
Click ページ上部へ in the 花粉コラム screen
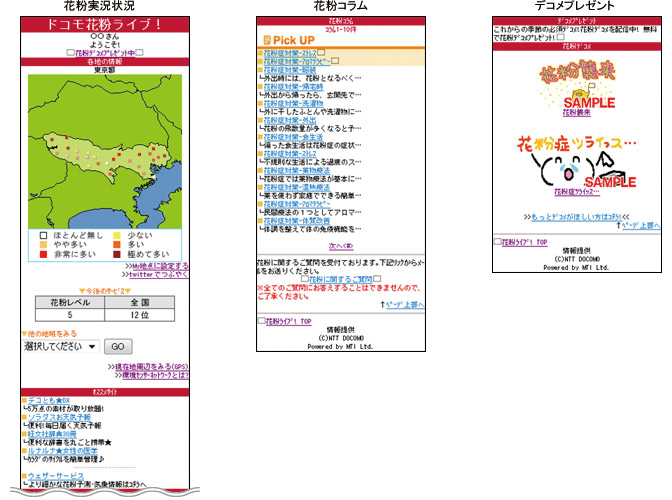[405, 305]
